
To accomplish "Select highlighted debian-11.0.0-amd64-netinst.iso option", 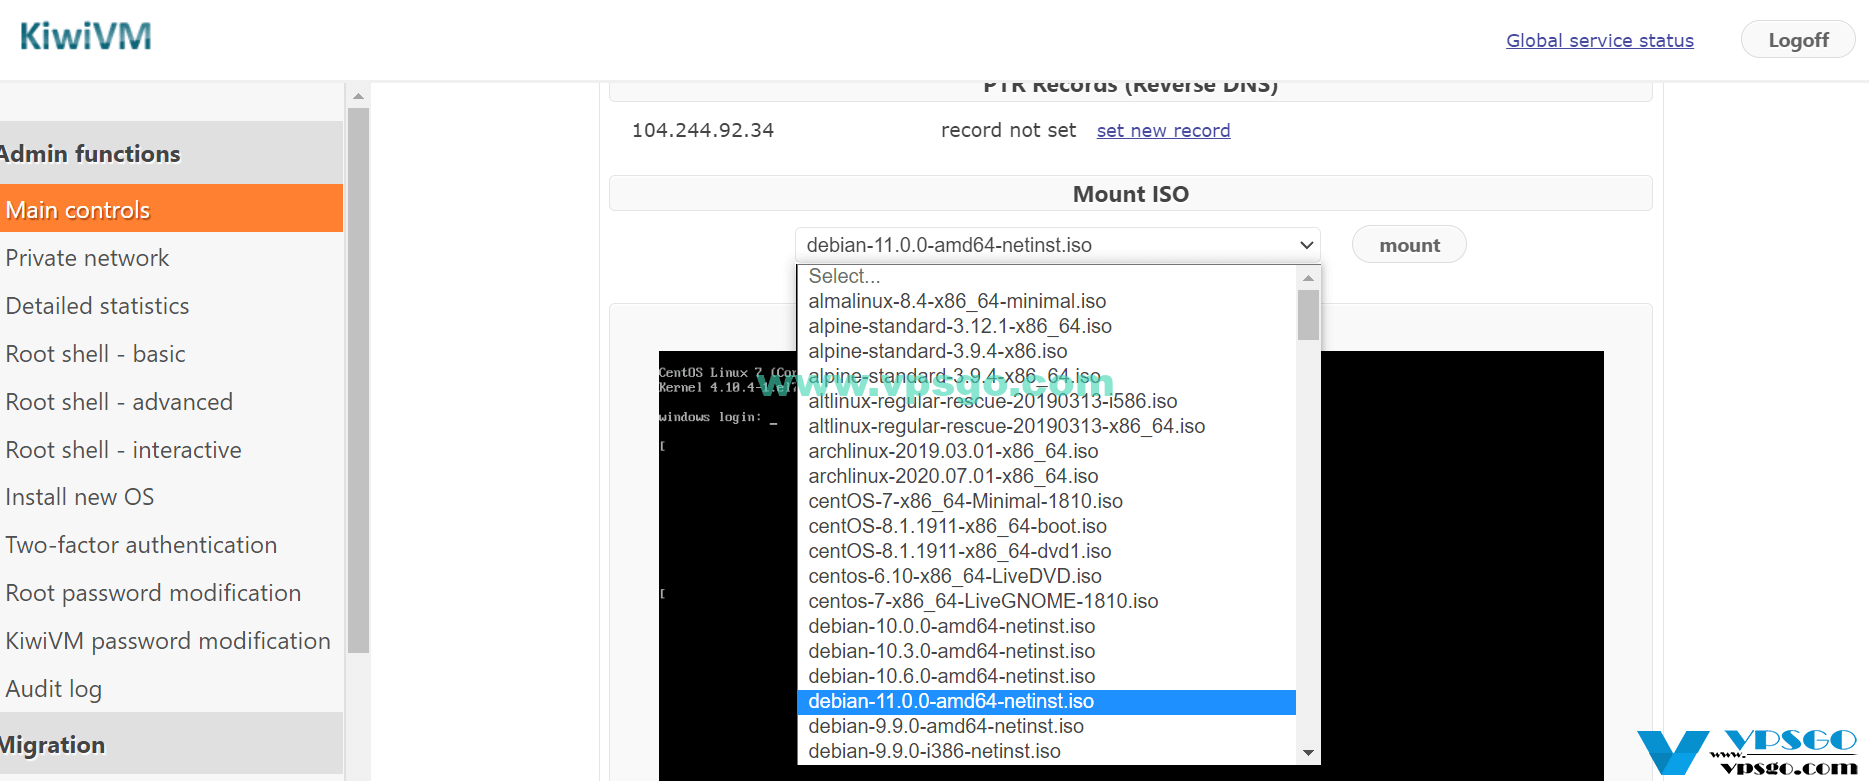I will (x=1047, y=701).
